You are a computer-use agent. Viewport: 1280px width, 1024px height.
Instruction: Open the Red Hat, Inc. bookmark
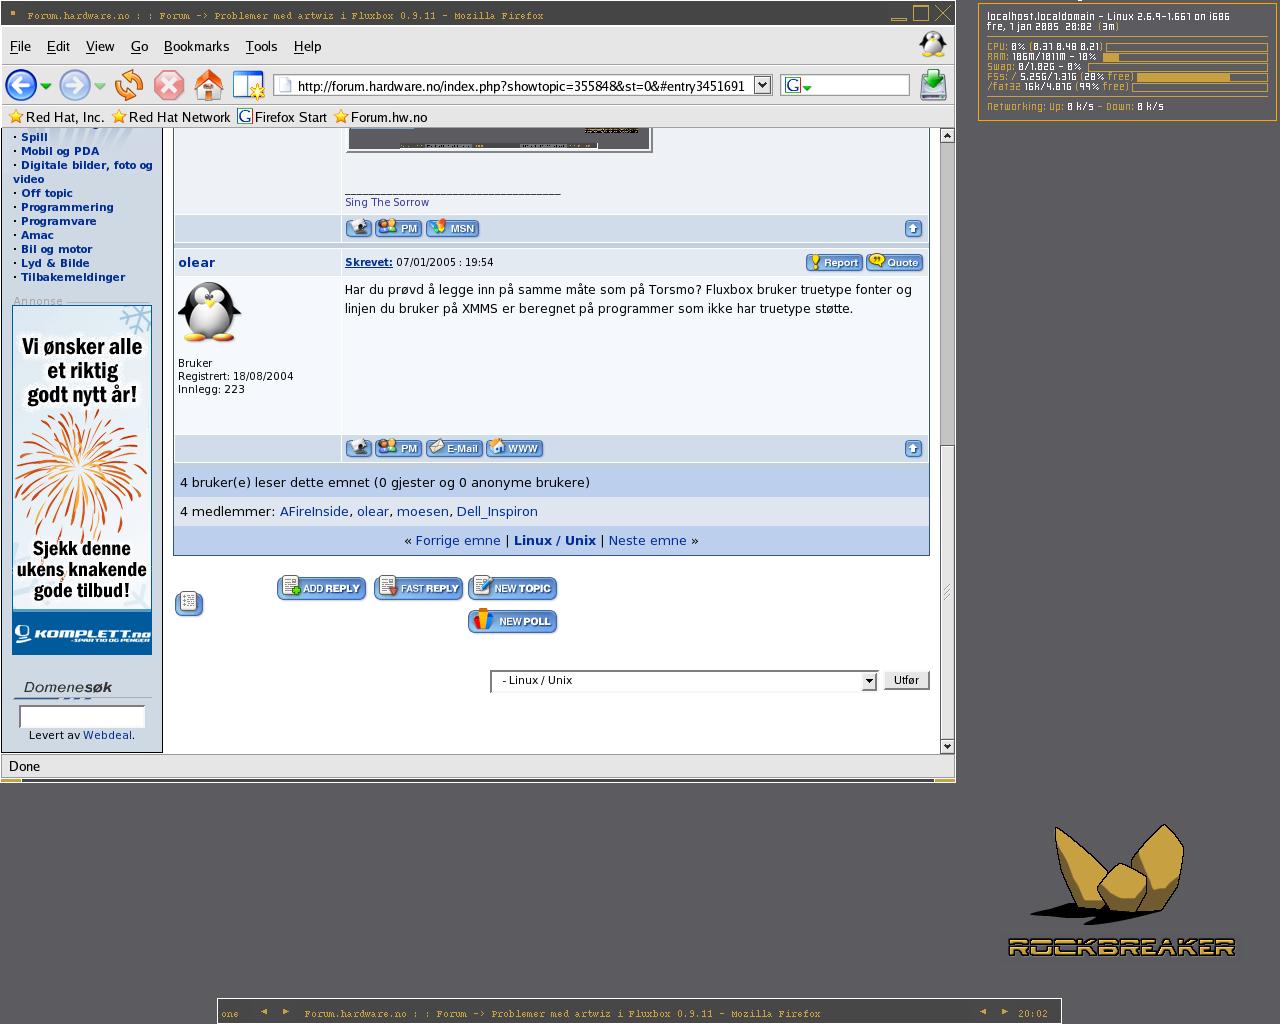[57, 117]
